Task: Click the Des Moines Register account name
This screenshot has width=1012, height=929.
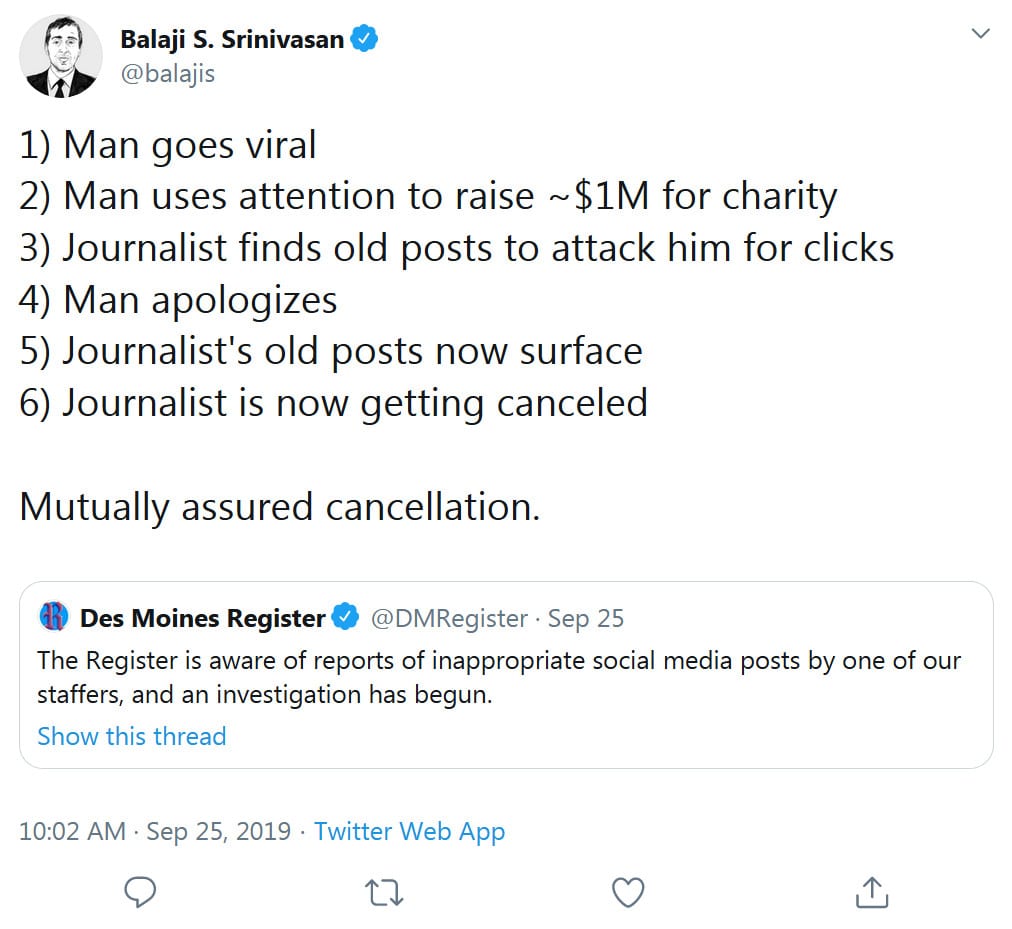Action: (x=202, y=618)
